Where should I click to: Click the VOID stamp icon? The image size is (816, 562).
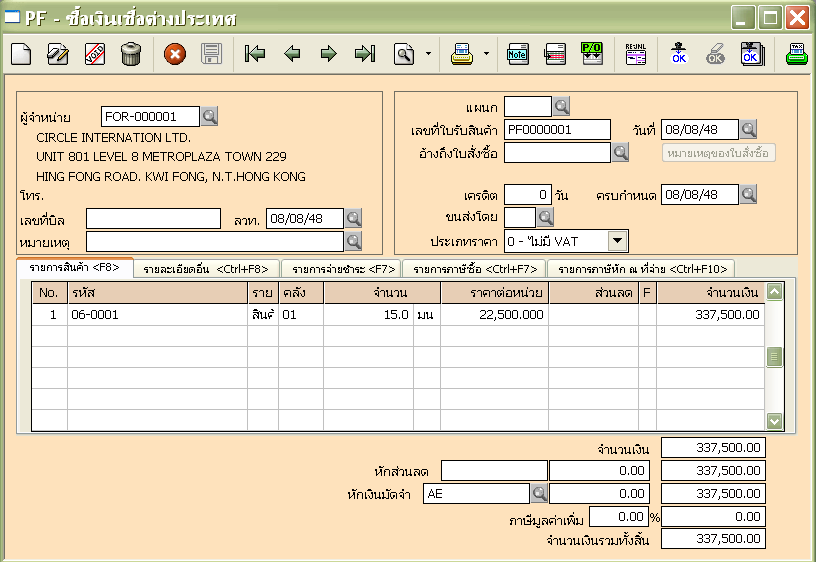point(95,54)
